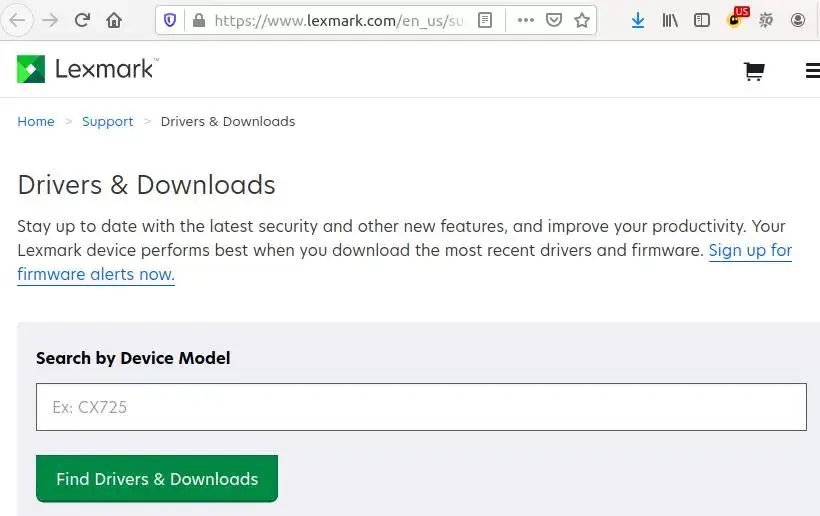Image resolution: width=820 pixels, height=516 pixels.
Task: Go forward with the browser arrow
Action: (x=50, y=20)
